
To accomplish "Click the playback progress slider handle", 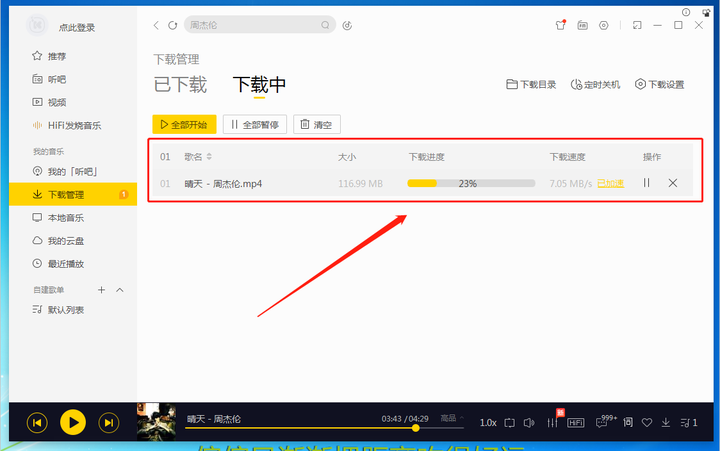I will click(416, 428).
